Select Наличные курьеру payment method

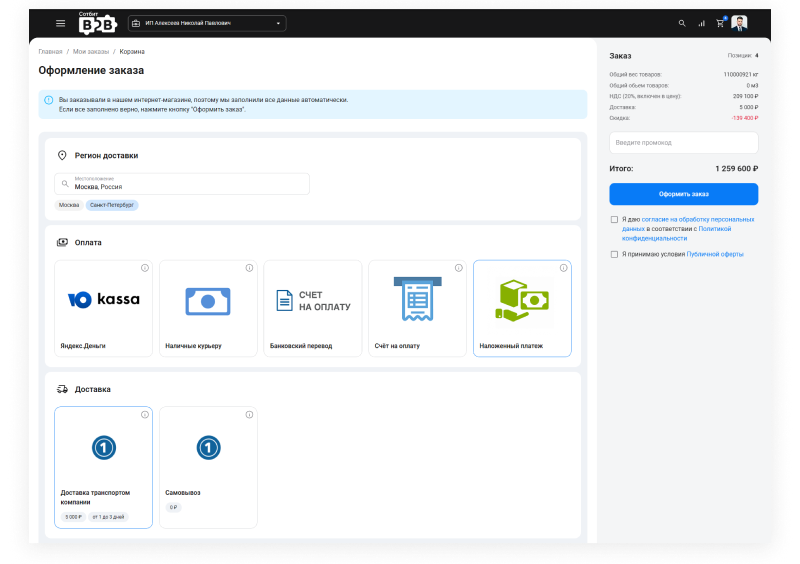(208, 308)
